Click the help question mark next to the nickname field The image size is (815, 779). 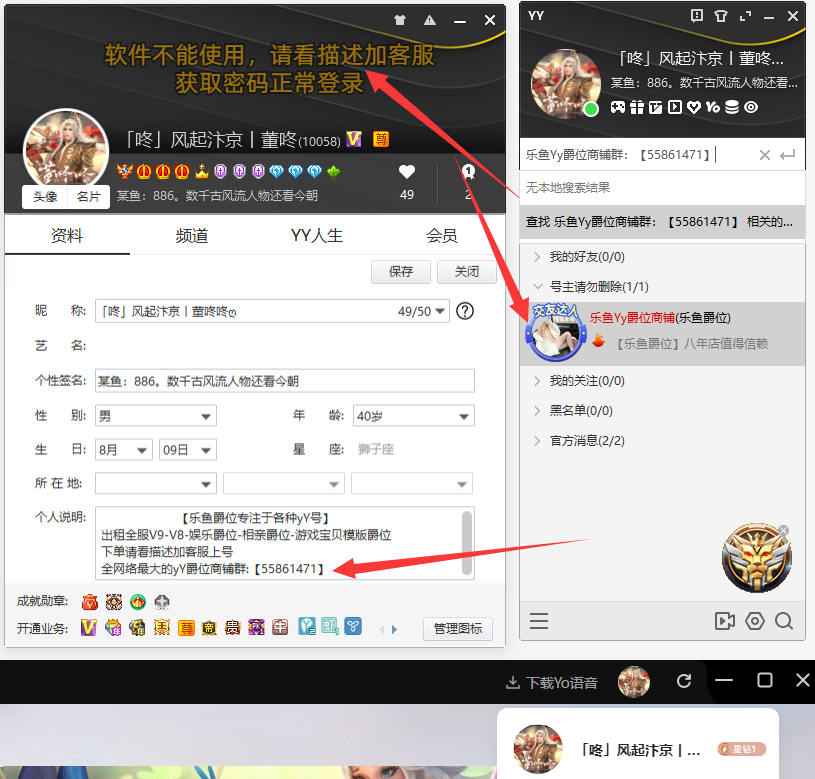(x=465, y=311)
